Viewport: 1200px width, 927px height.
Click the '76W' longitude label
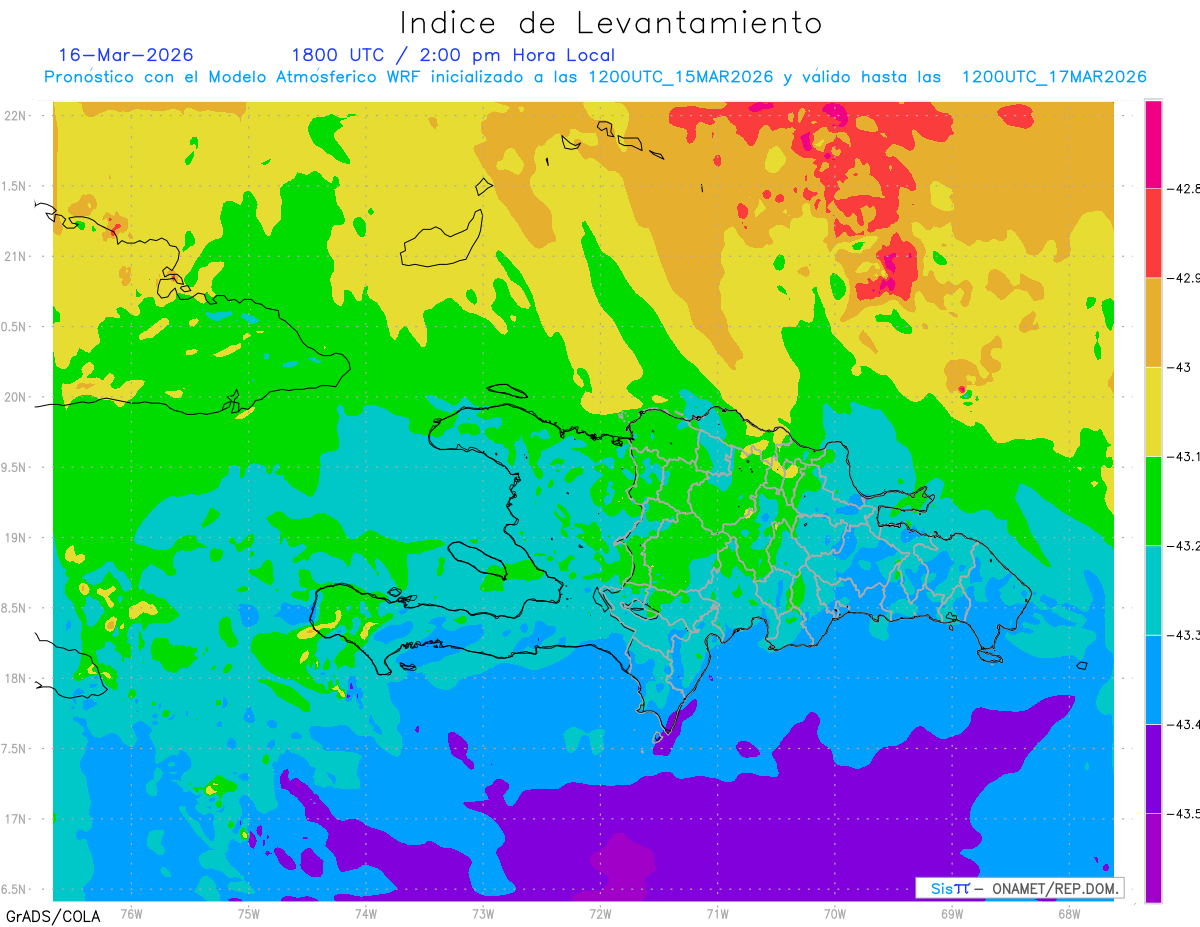tap(131, 913)
